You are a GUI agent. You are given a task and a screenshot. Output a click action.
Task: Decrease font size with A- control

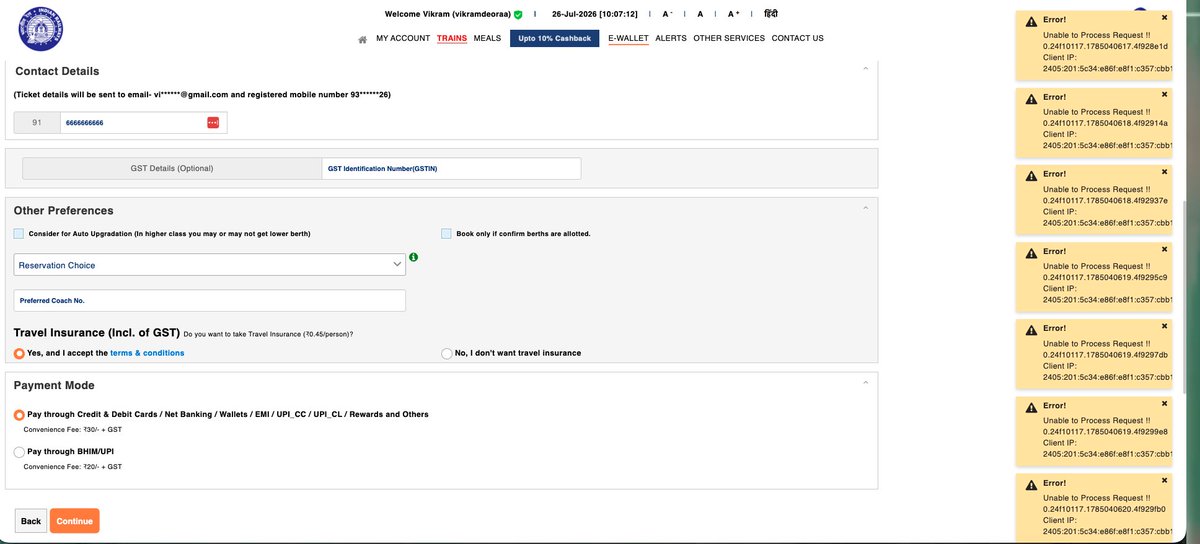[667, 15]
